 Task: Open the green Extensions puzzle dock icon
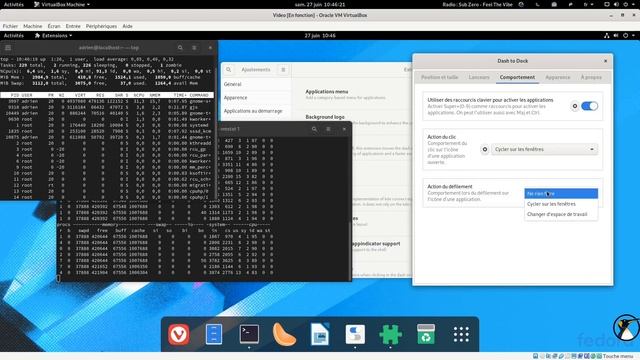(x=391, y=334)
